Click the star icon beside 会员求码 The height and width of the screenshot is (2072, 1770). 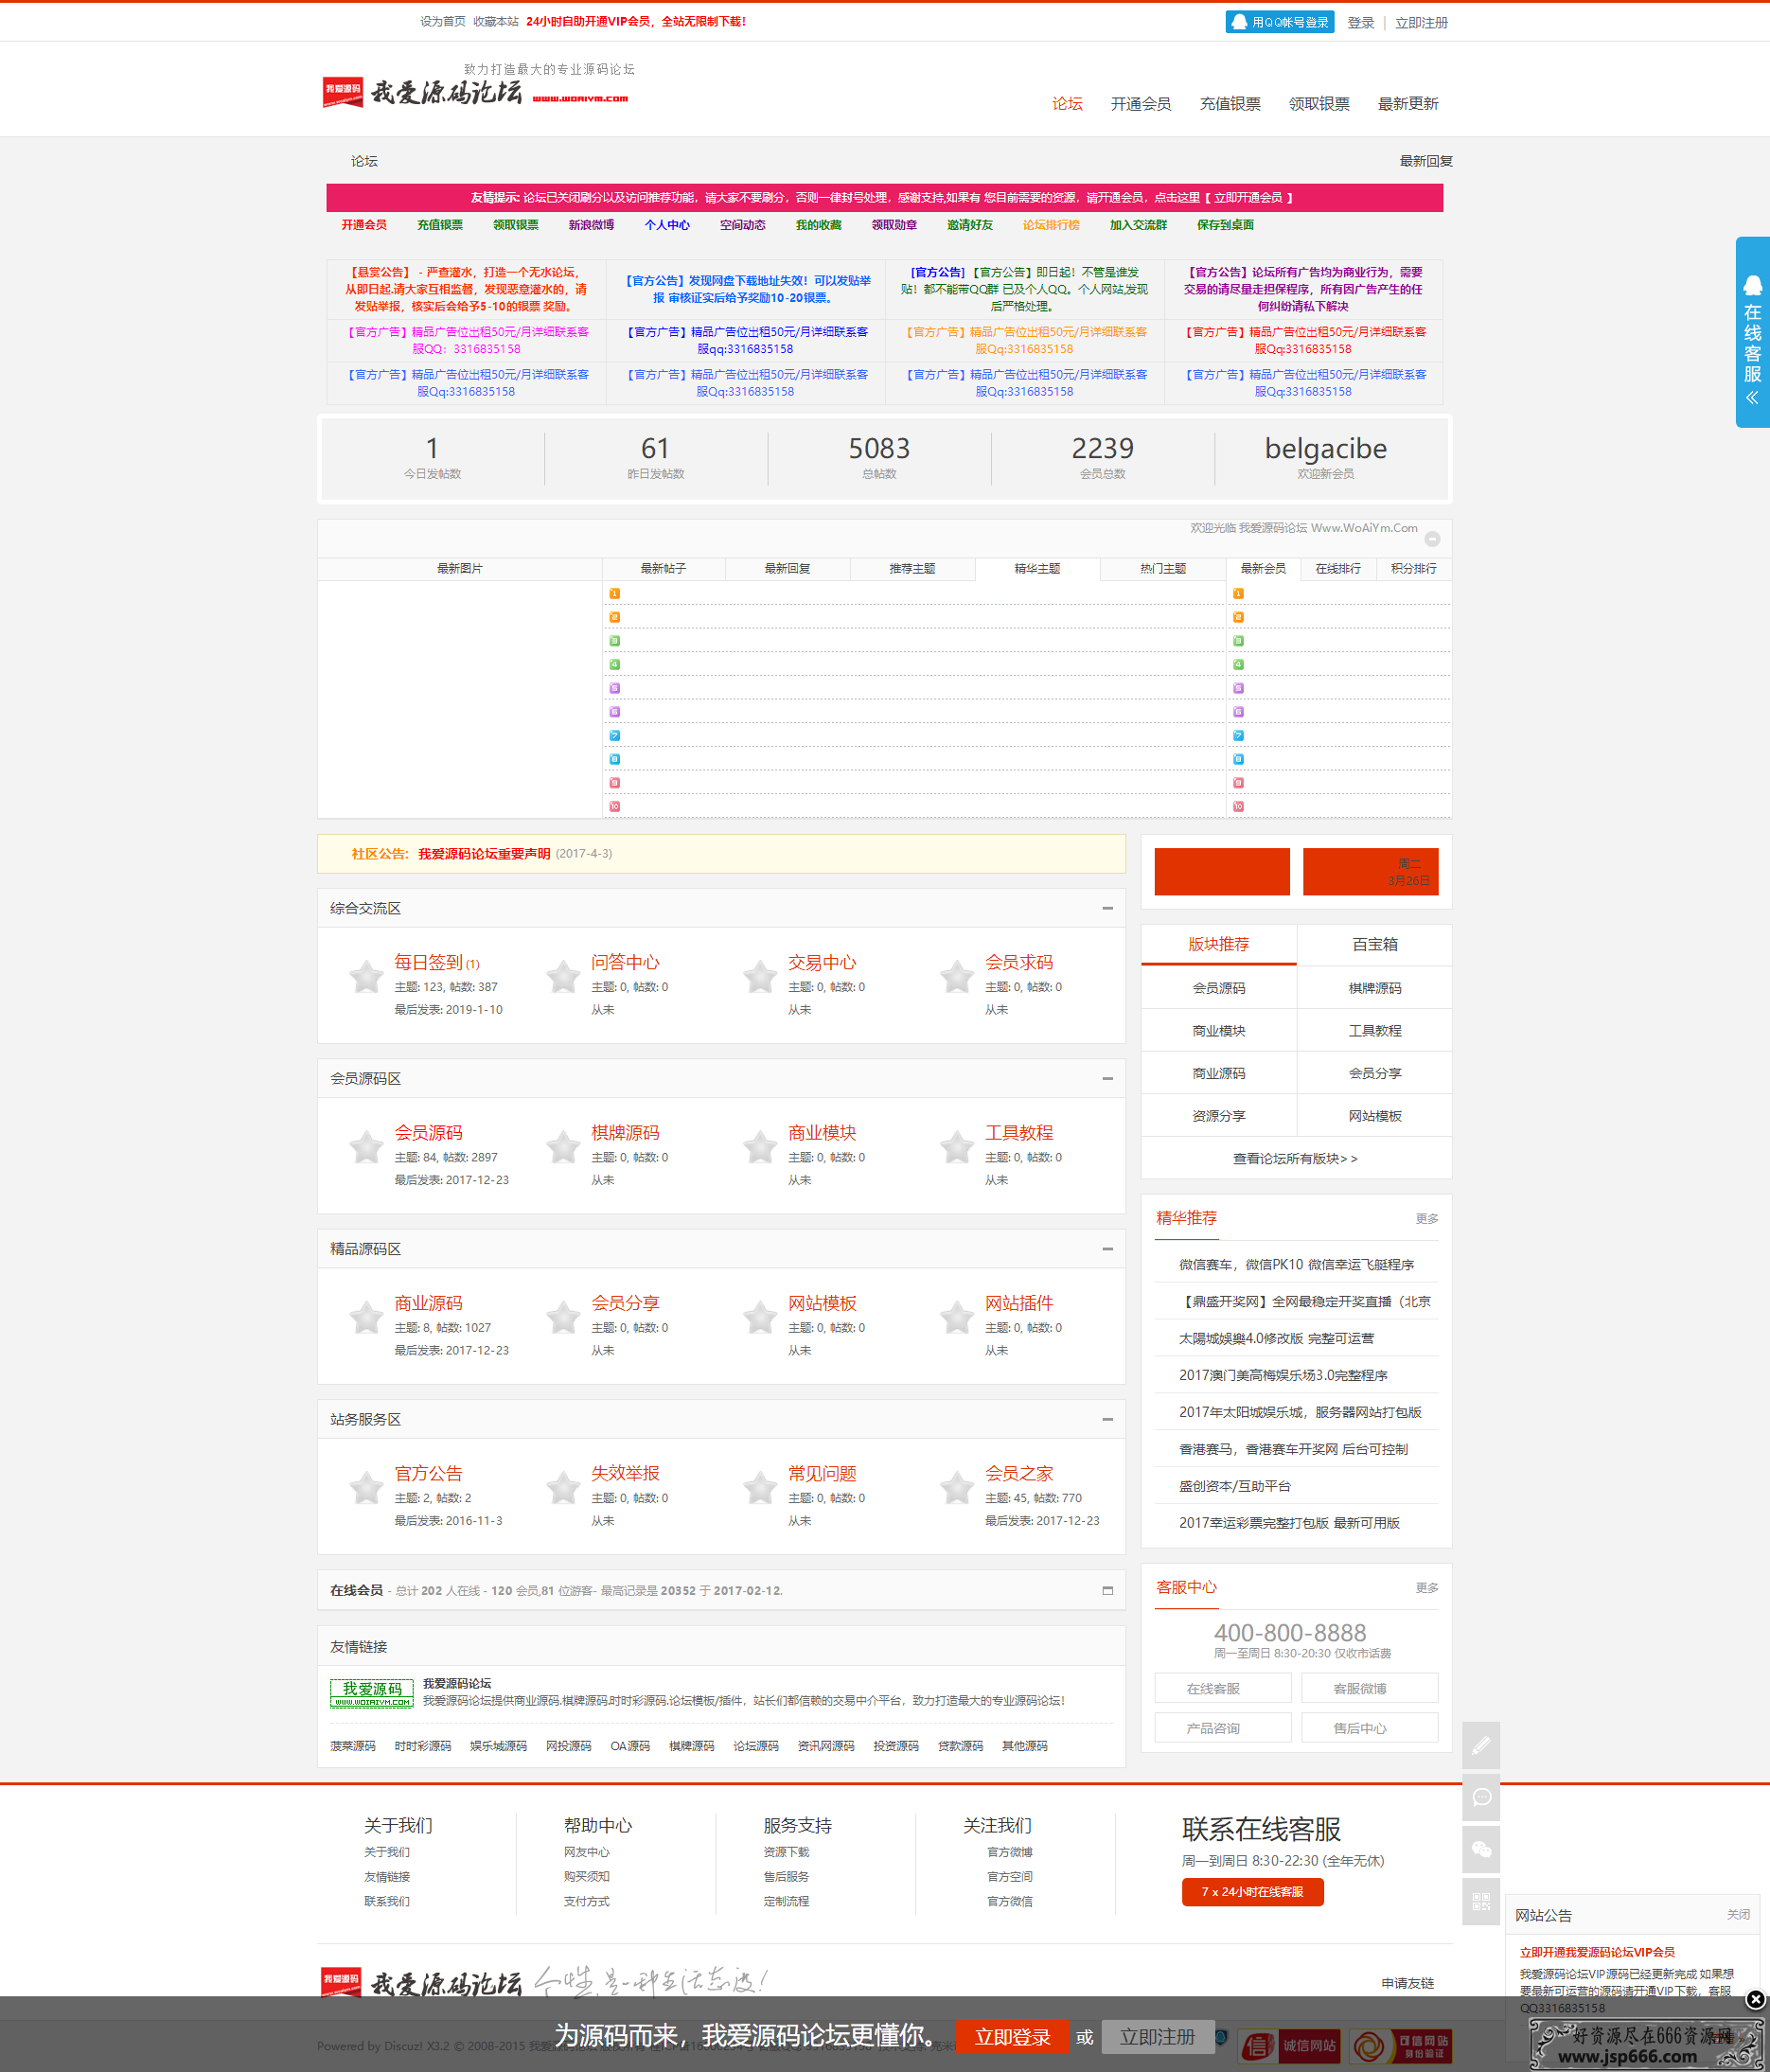click(957, 976)
